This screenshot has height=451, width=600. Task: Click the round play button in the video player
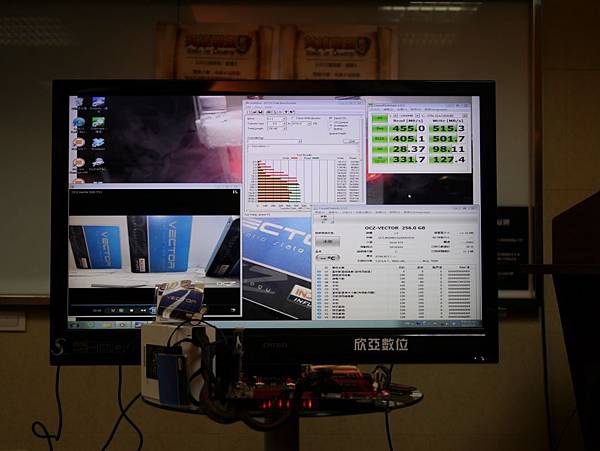click(152, 311)
